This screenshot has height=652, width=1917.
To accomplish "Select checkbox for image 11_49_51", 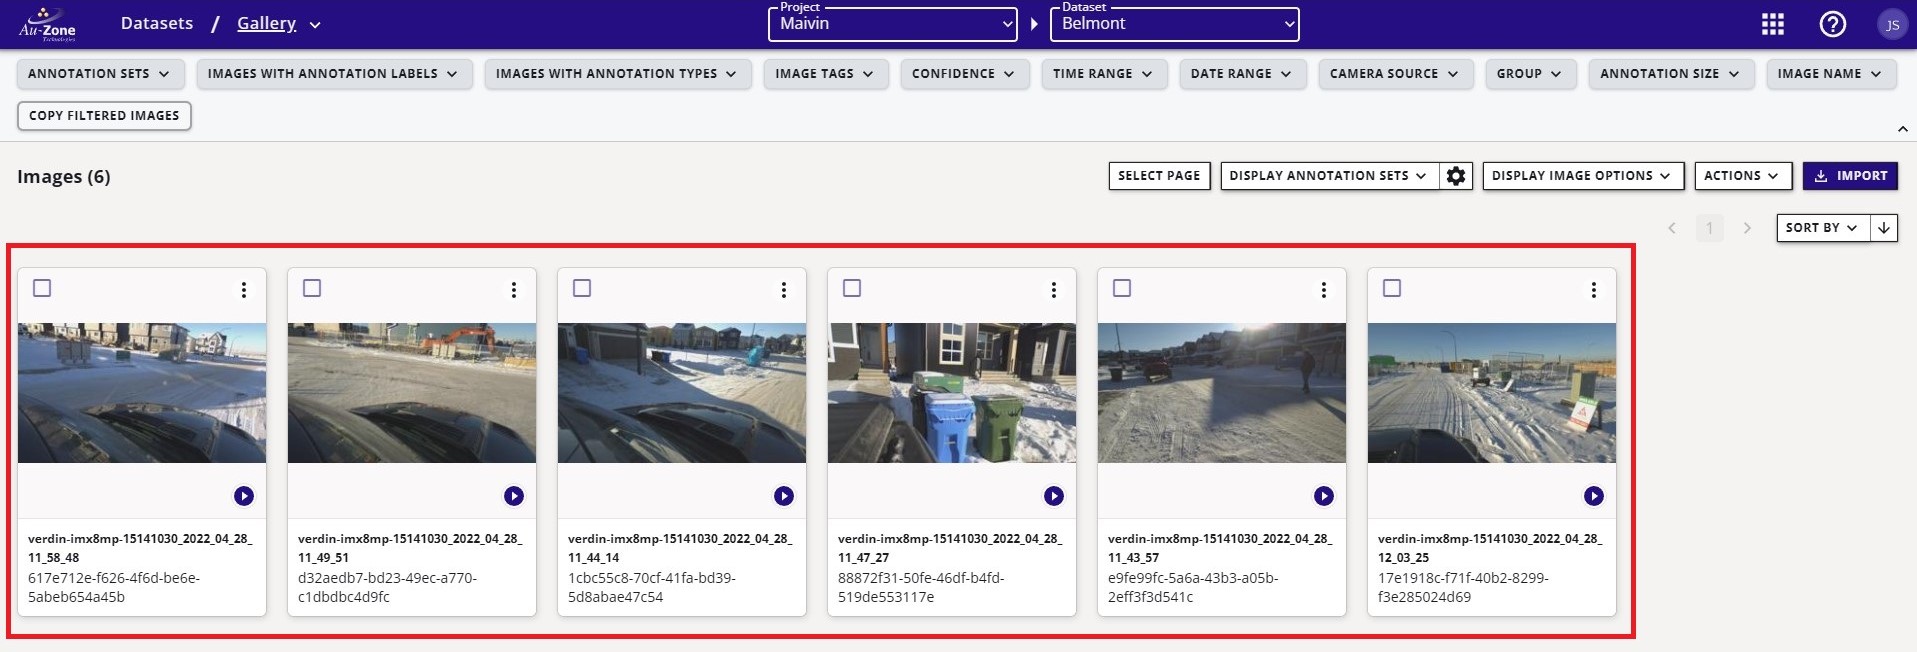I will point(312,288).
